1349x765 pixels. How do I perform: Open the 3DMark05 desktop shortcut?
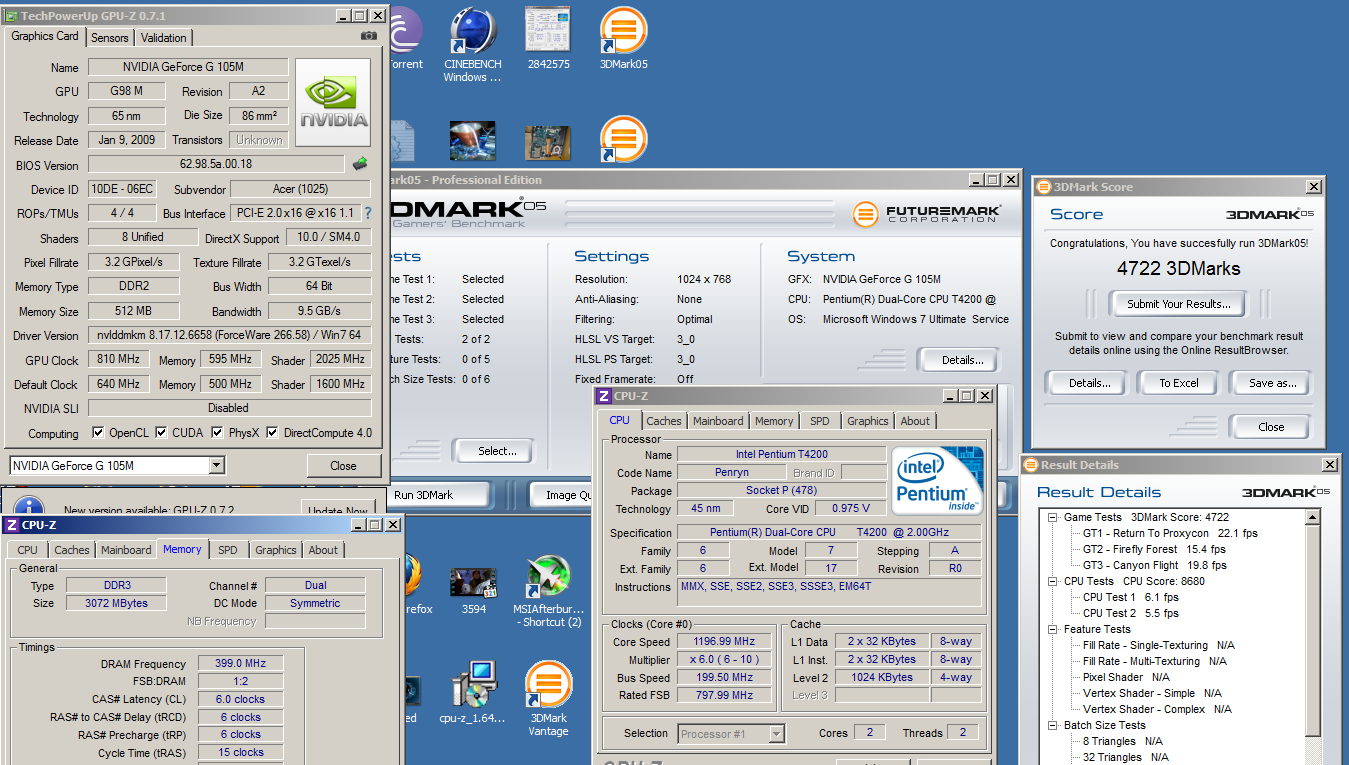[x=623, y=39]
